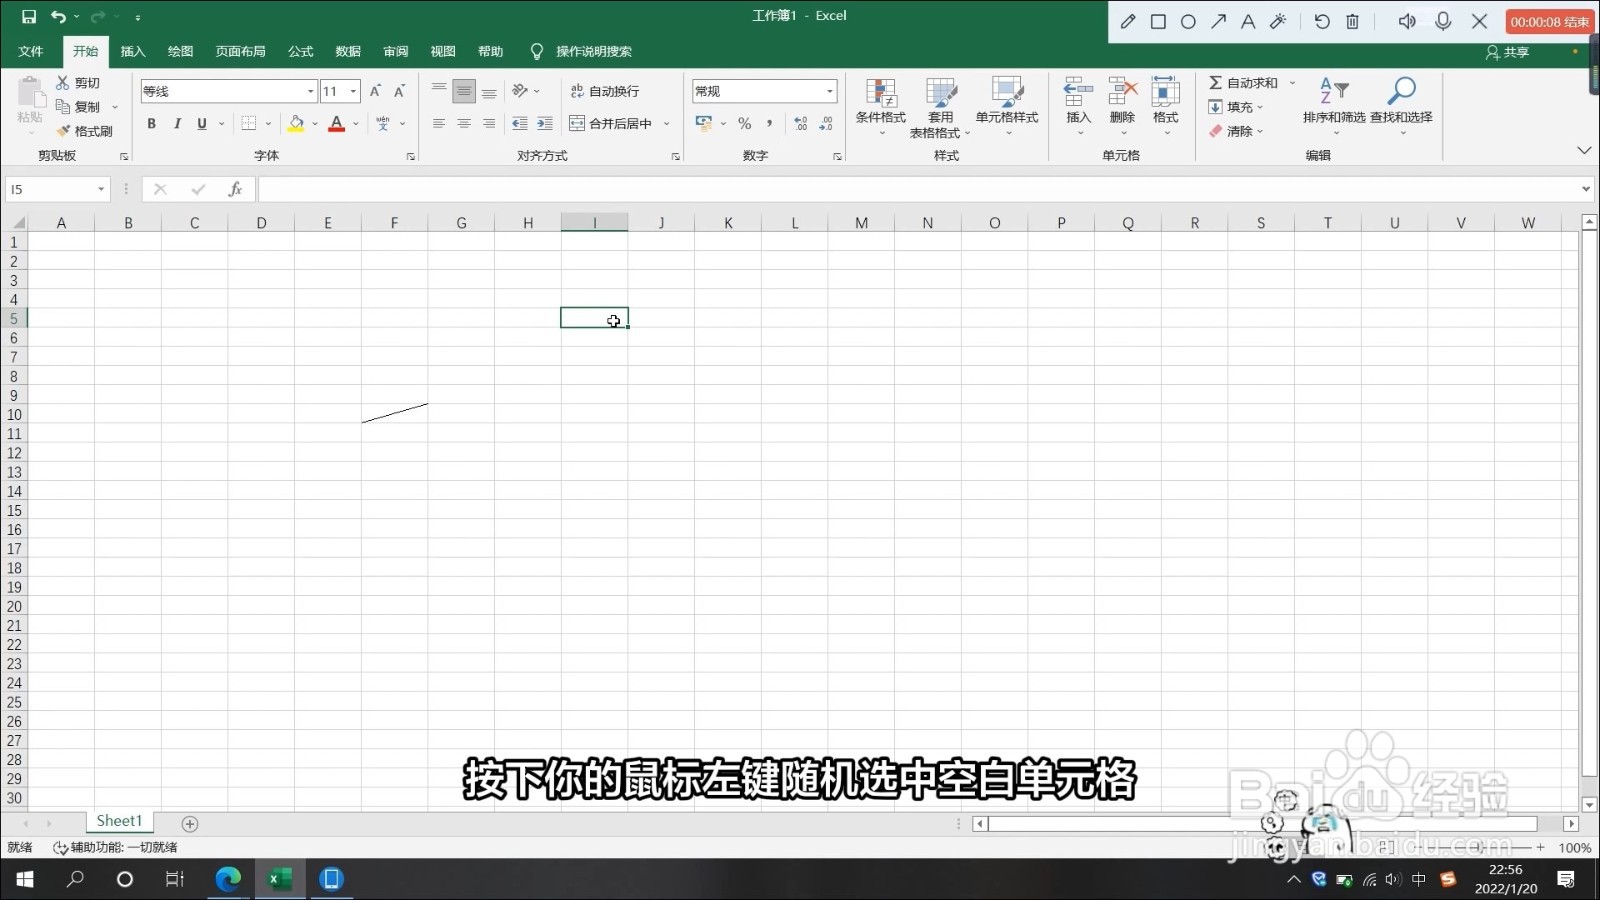
Task: Open Format as Table (套用表格格式)
Action: point(940,107)
